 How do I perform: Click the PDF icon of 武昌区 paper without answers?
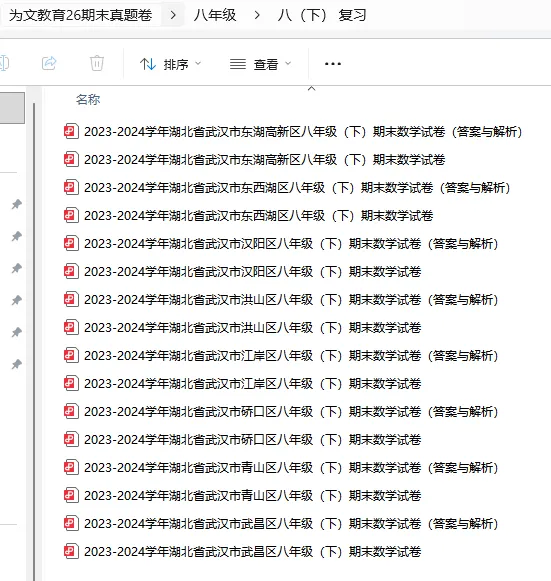[x=71, y=551]
